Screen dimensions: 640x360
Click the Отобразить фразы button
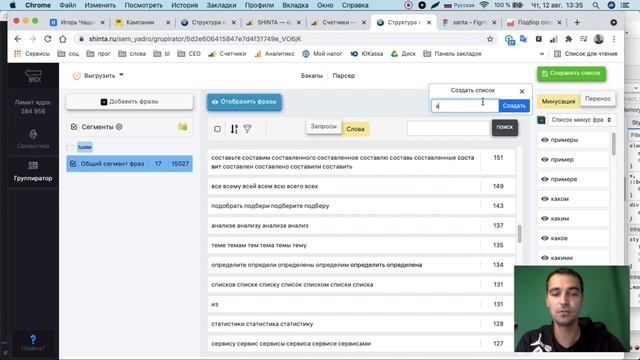244,102
